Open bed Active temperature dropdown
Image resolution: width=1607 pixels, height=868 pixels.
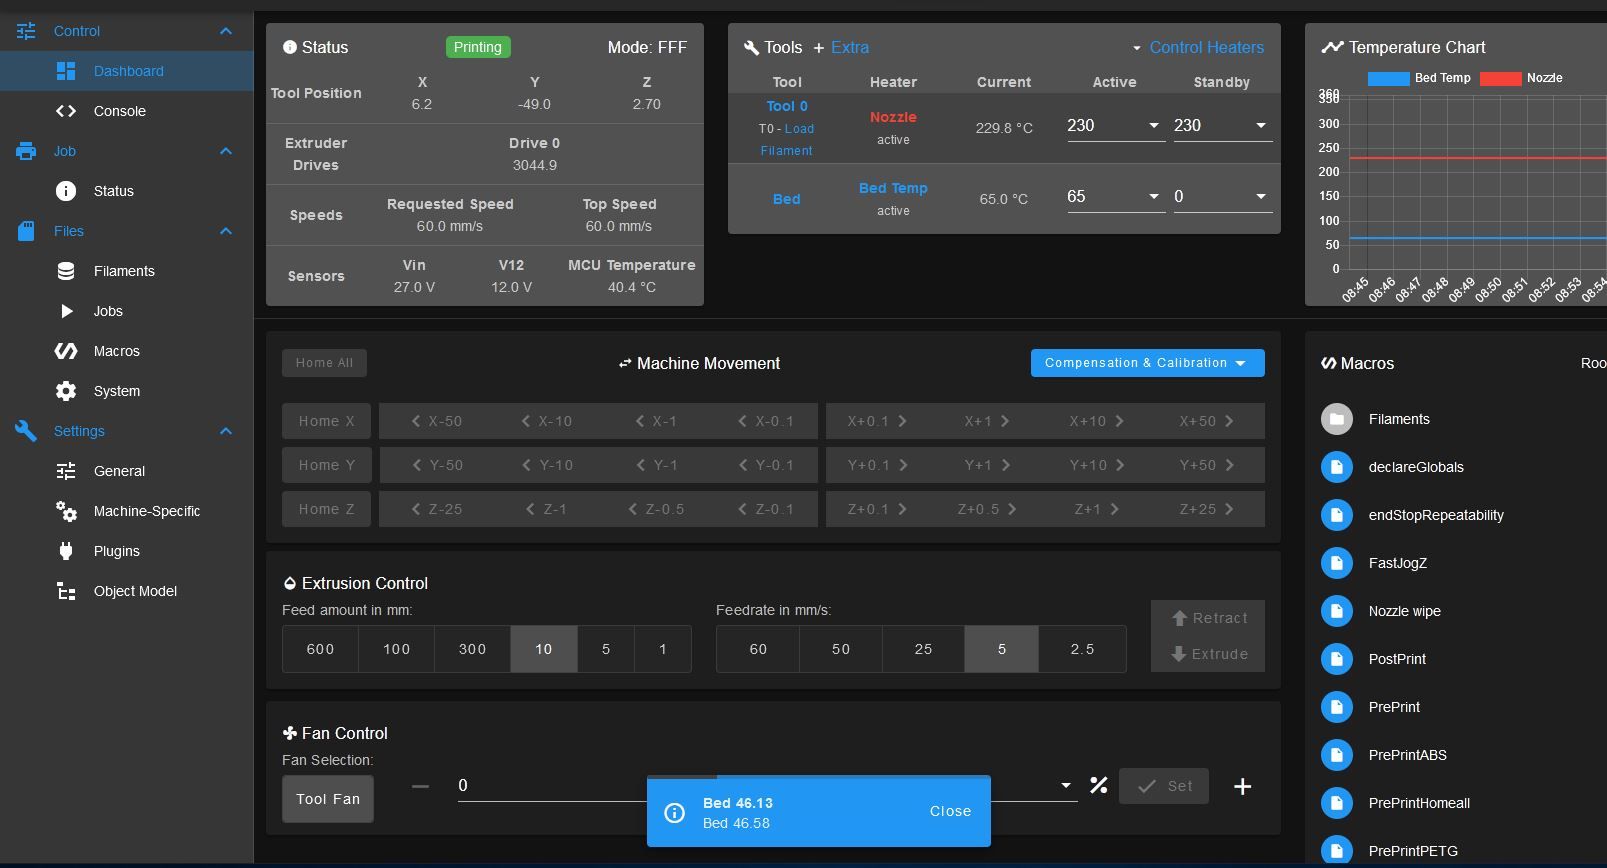pyautogui.click(x=1153, y=197)
